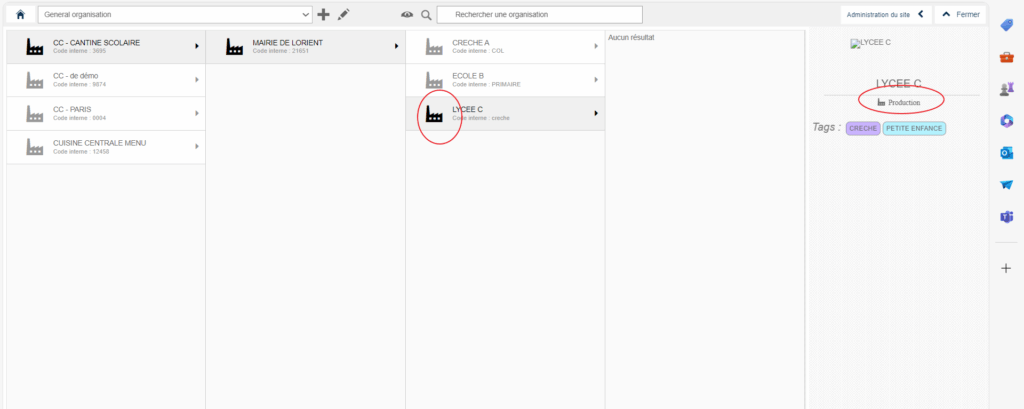Open Outlook from the right sidebar

pyautogui.click(x=1006, y=153)
